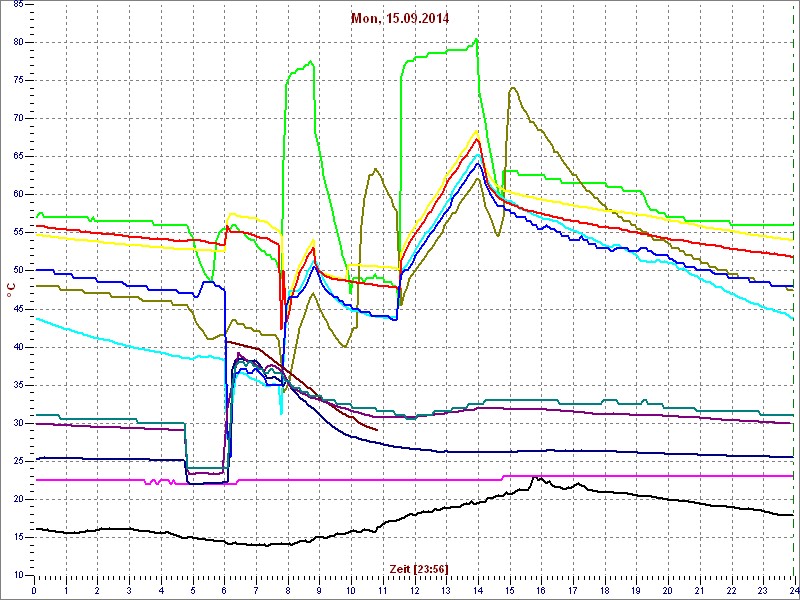
Task: Pick hour 21 on the time axis
Action: click(699, 590)
